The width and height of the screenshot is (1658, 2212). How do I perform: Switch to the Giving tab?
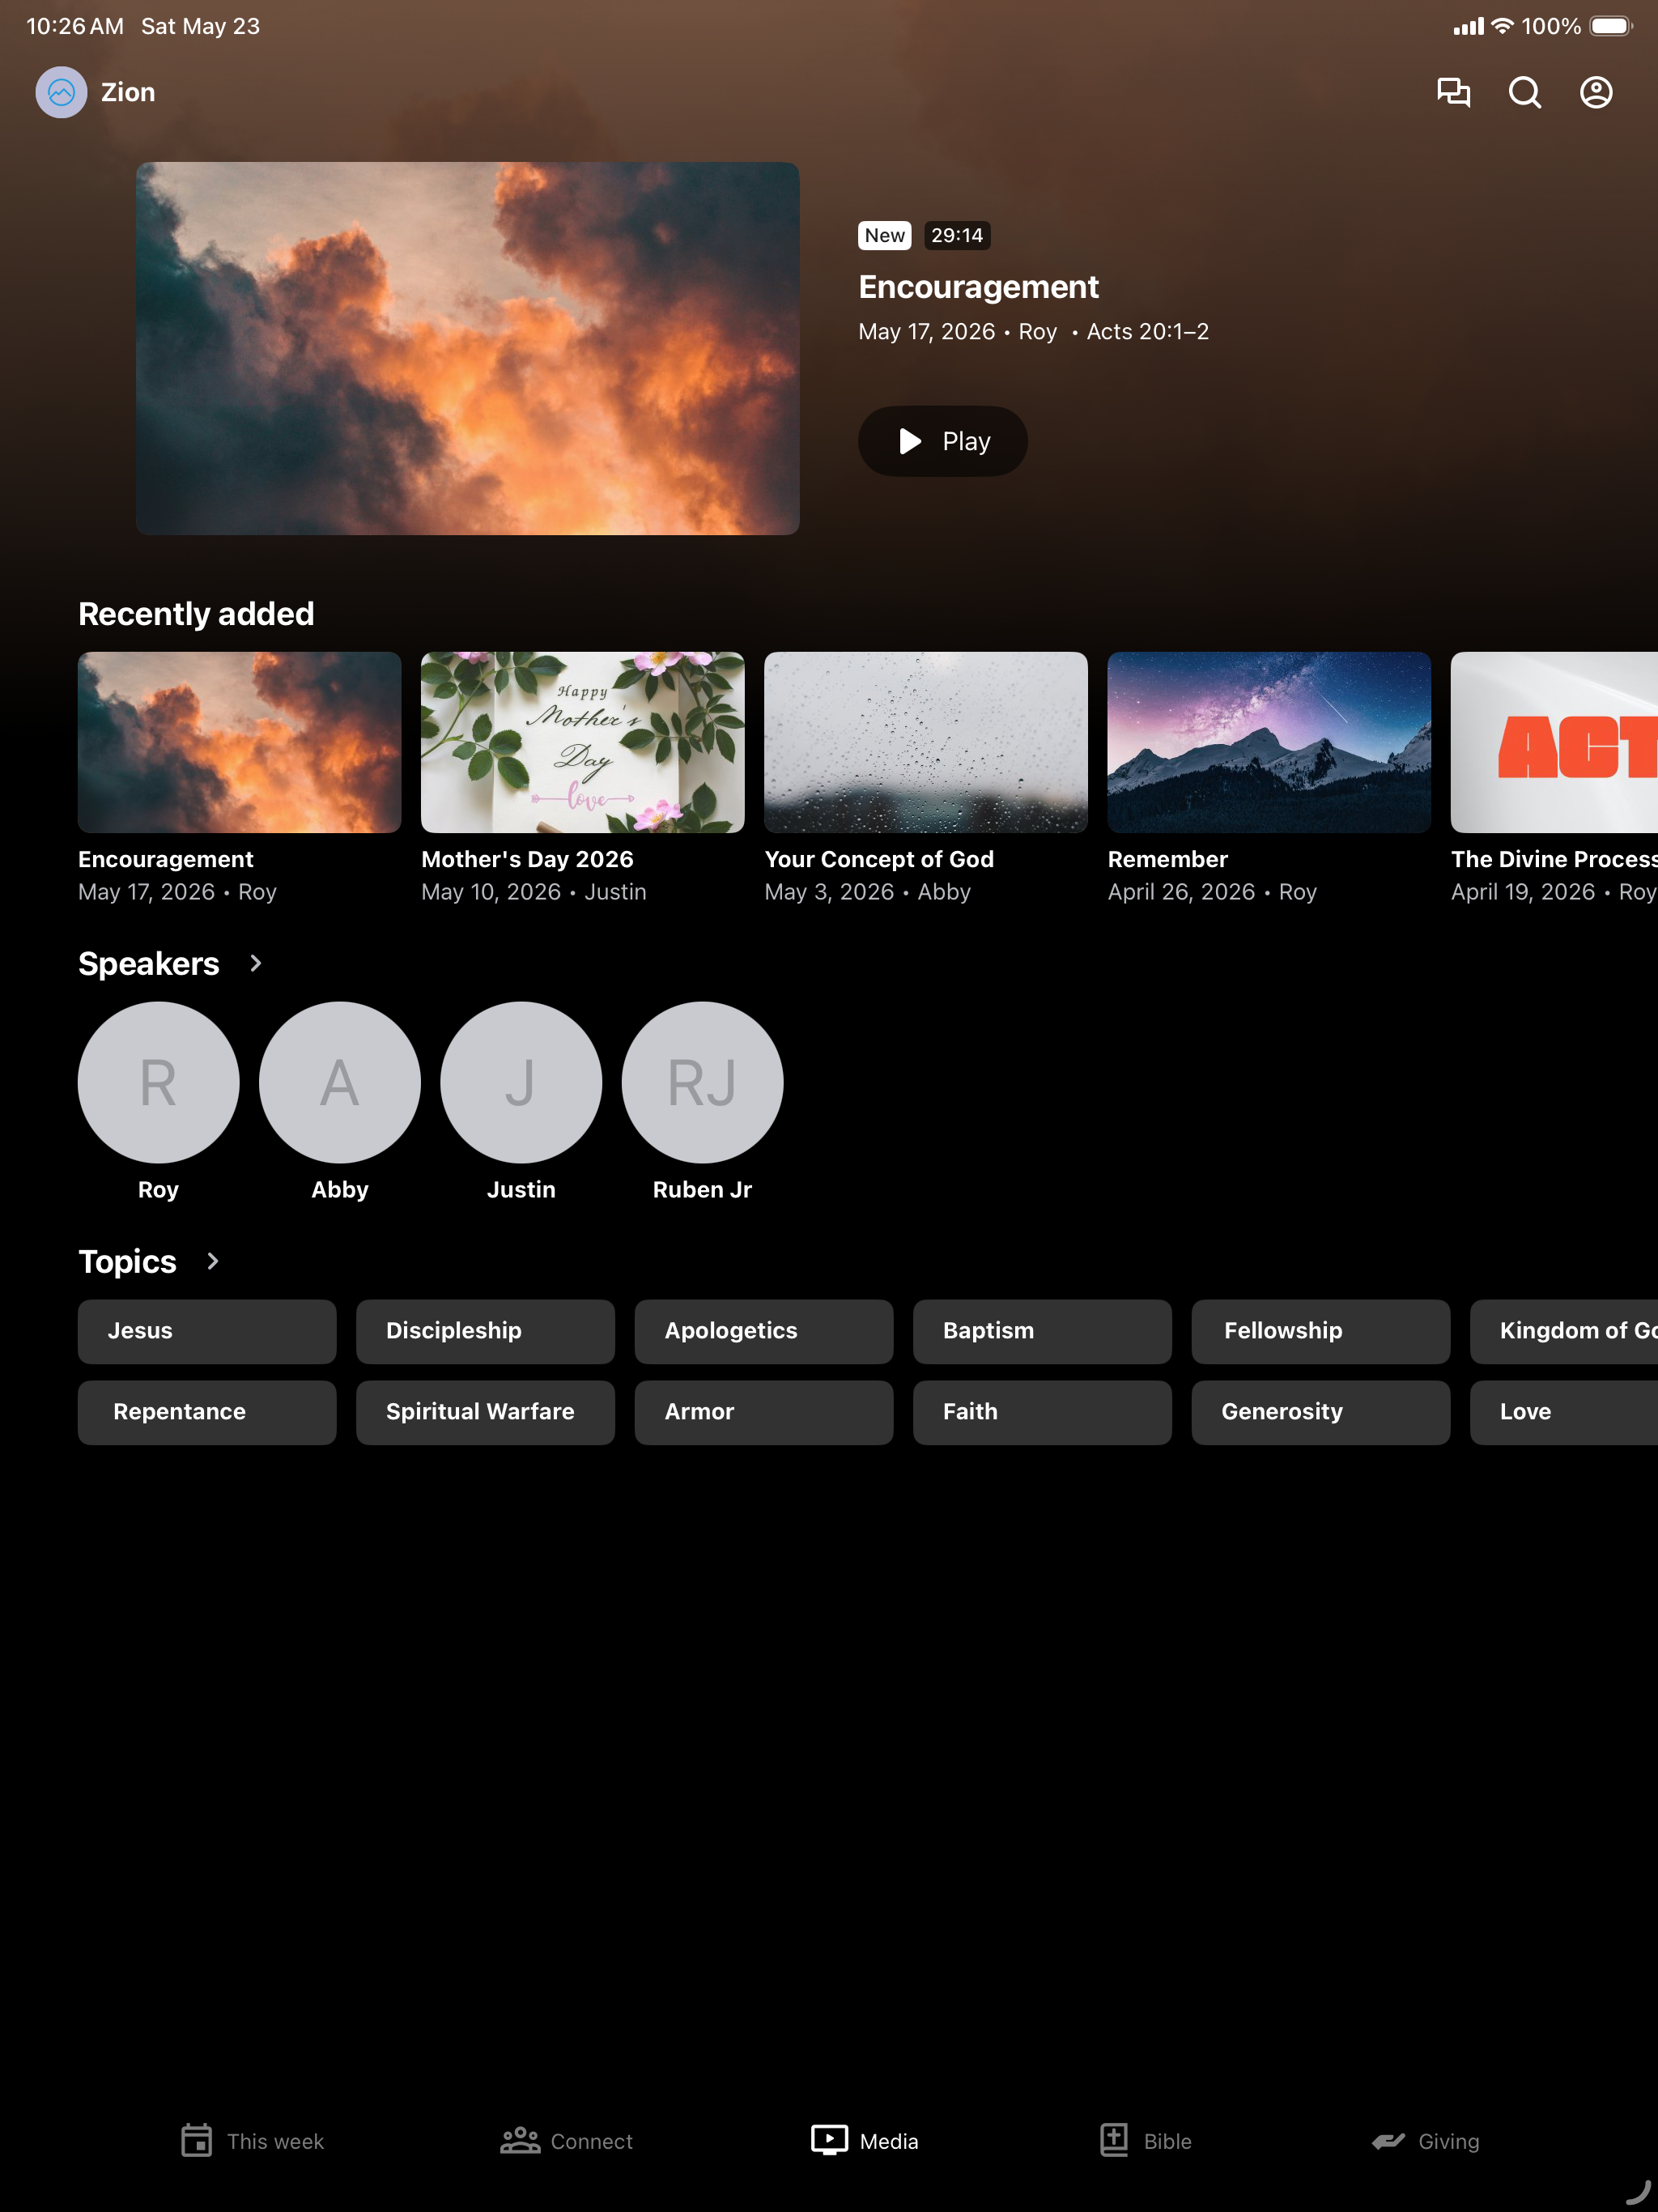pyautogui.click(x=1425, y=2141)
